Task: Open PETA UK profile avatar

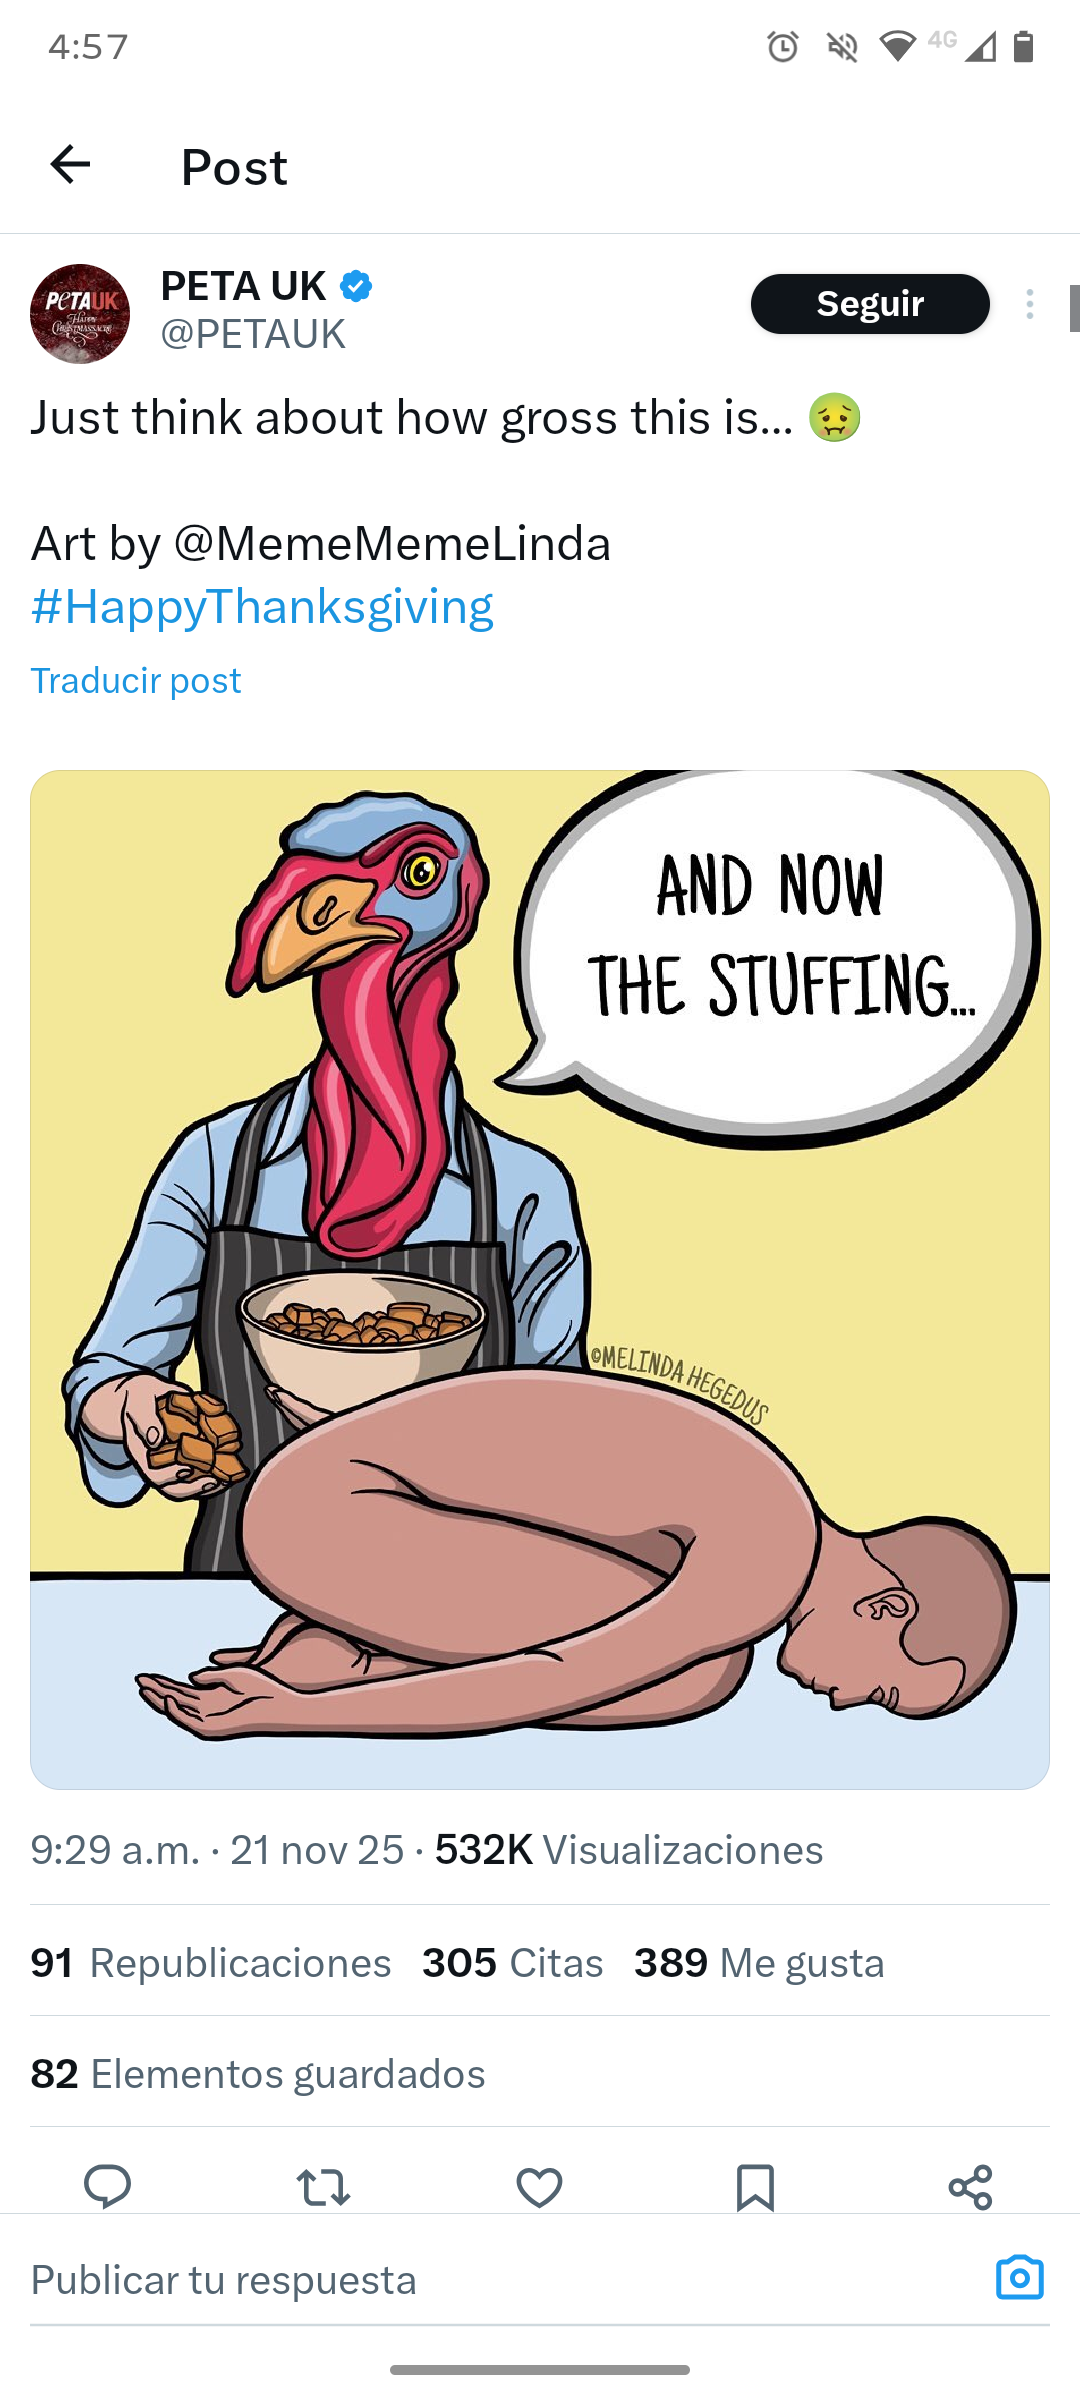Action: click(80, 313)
